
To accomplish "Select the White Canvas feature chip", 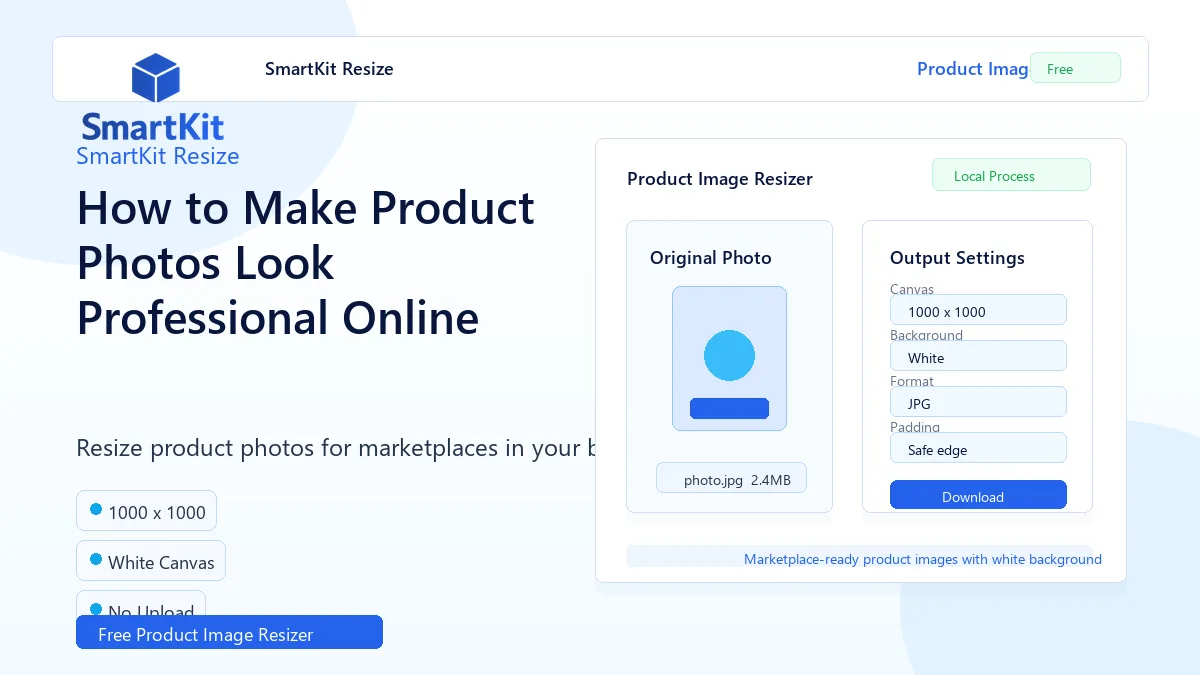I will [x=151, y=561].
